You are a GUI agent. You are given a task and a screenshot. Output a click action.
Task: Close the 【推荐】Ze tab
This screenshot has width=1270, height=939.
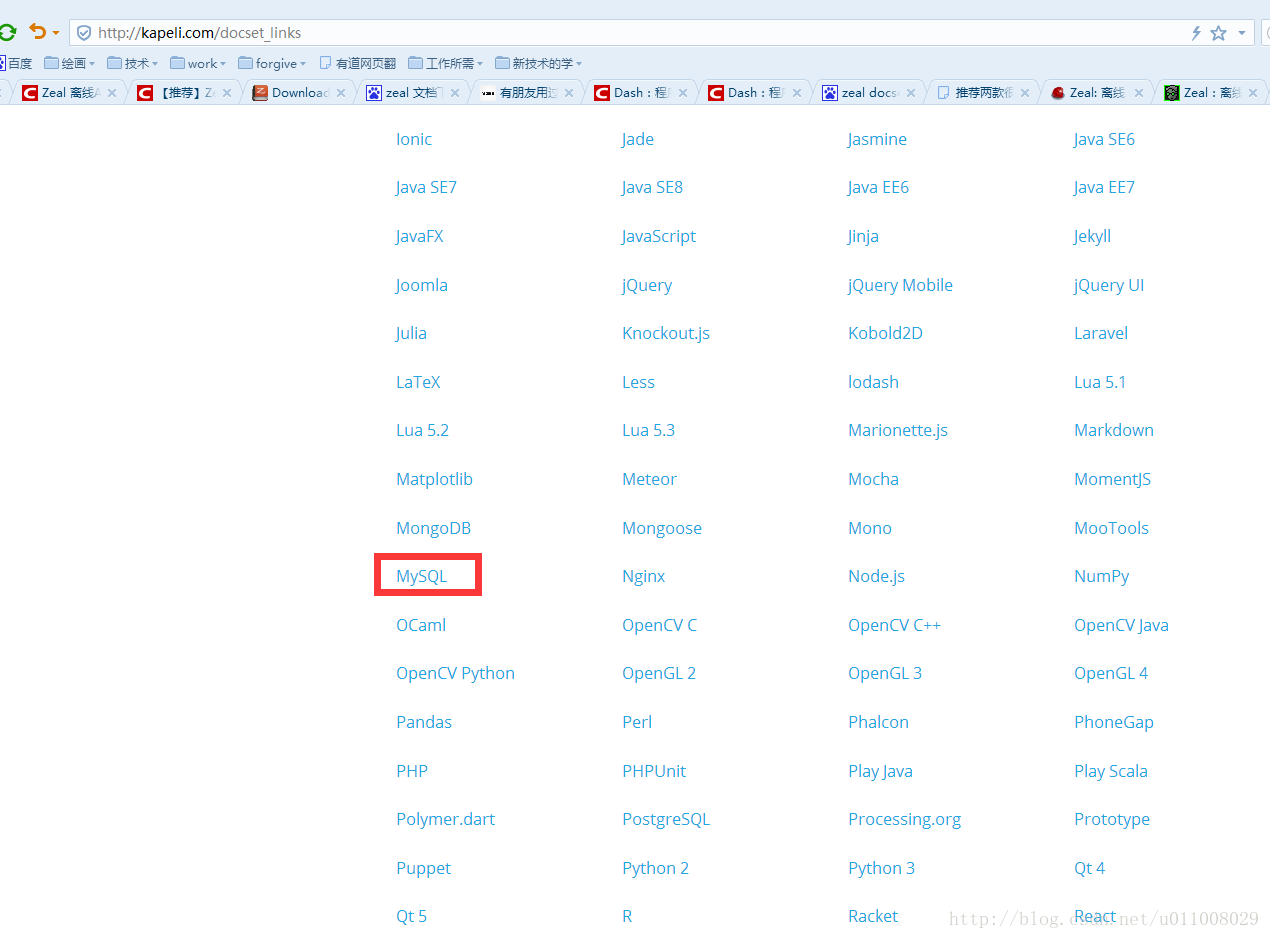227,93
